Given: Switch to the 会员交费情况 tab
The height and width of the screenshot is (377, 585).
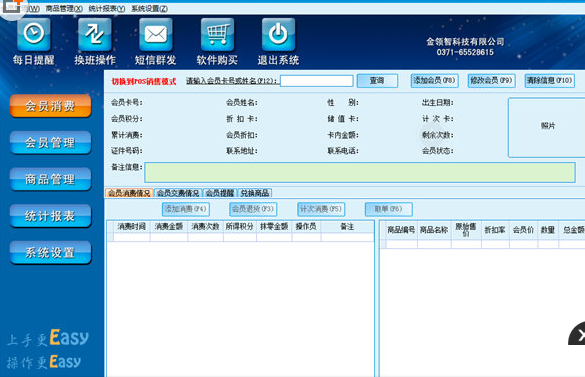Looking at the screenshot, I should 178,193.
